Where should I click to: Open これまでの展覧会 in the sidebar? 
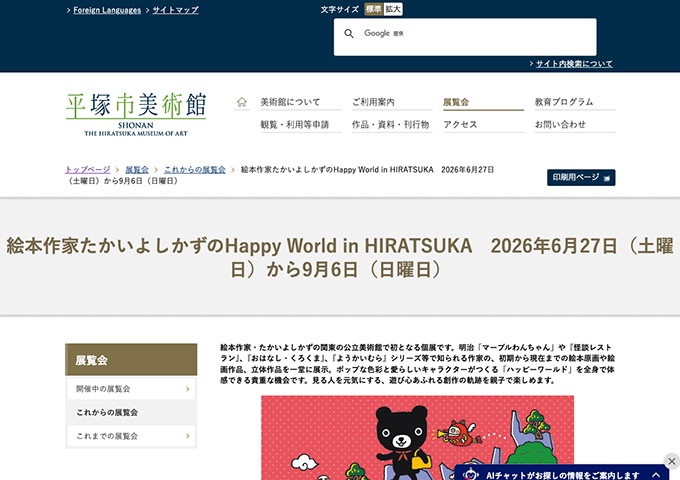click(131, 436)
